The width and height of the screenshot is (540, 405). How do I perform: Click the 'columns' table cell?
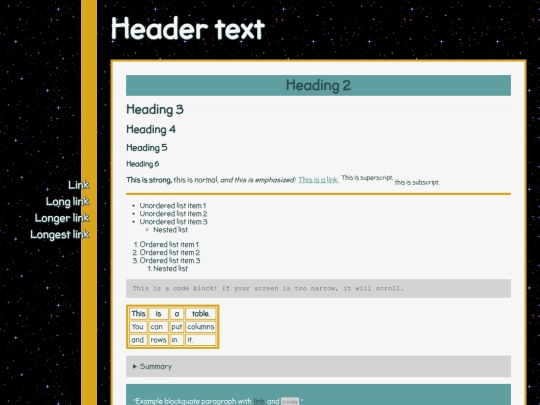[201, 327]
